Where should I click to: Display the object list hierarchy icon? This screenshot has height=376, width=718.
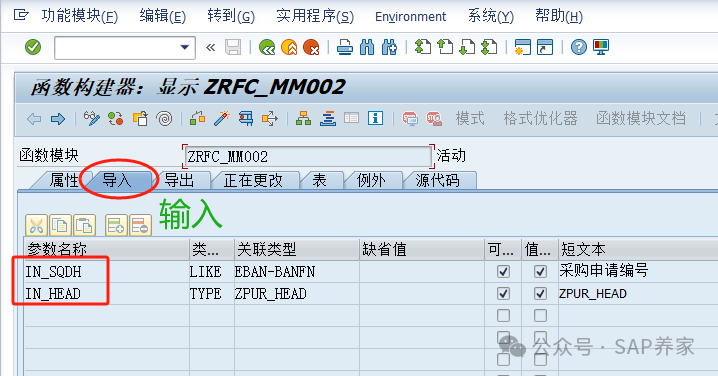tap(303, 119)
